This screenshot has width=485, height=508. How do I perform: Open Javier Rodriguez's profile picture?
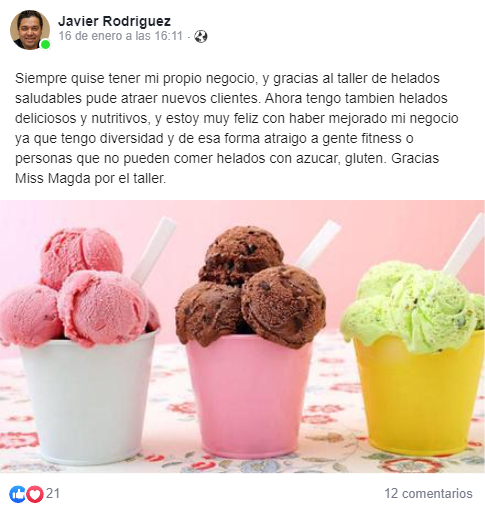click(x=30, y=30)
